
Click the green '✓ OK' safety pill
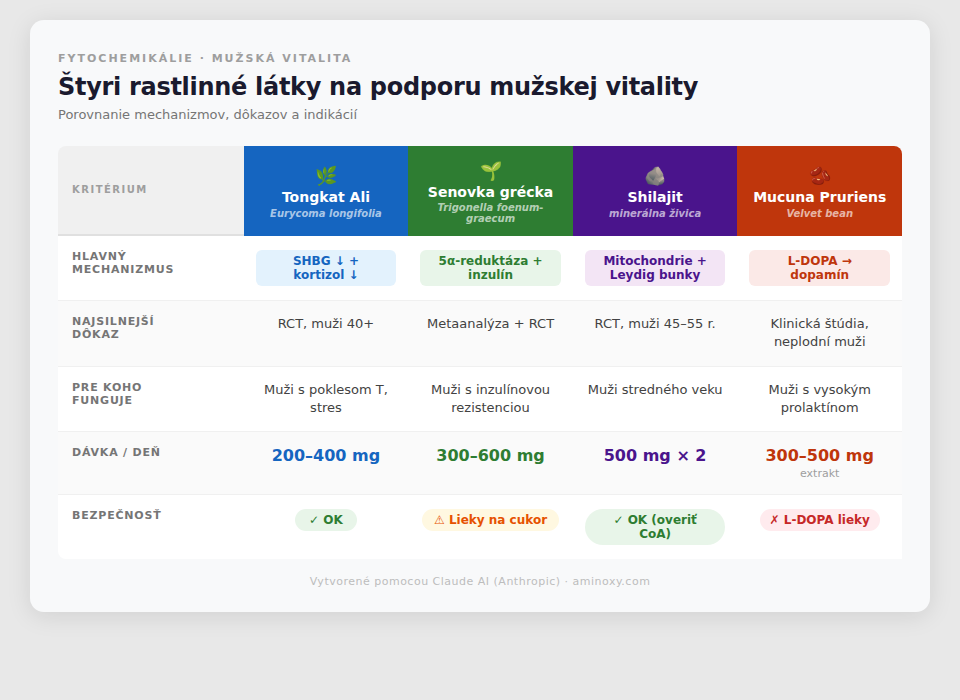pos(326,520)
